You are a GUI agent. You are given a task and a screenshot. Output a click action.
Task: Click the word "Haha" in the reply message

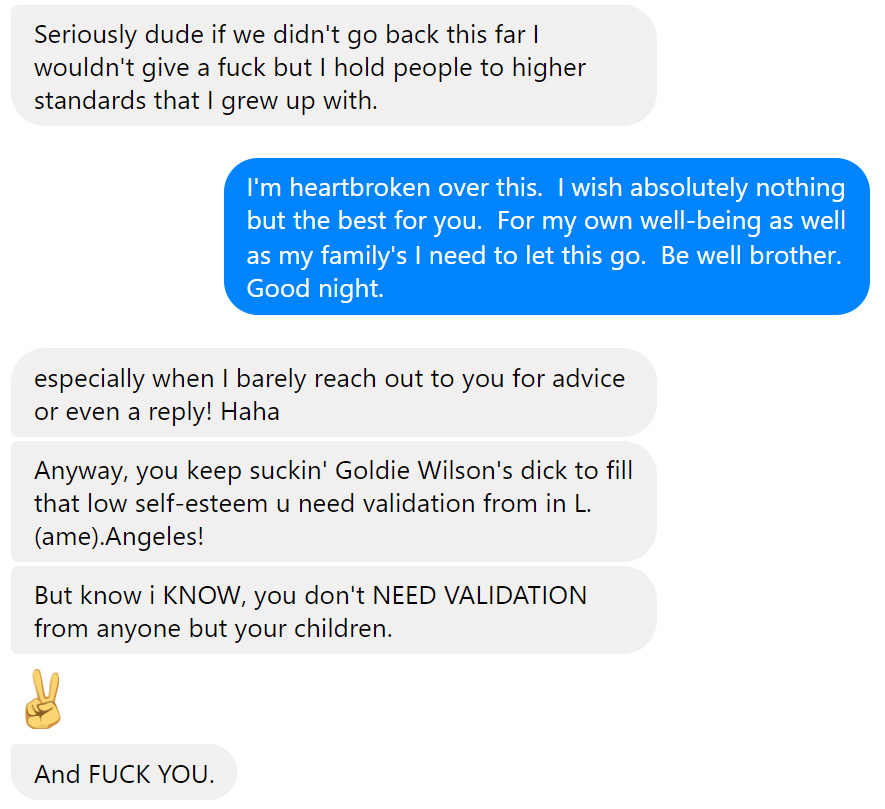pyautogui.click(x=250, y=412)
